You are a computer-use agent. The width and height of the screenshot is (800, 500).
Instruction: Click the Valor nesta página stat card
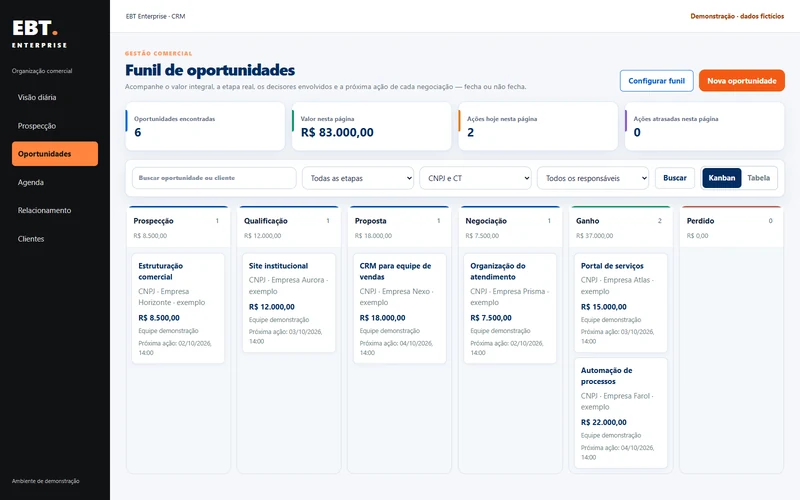371,126
